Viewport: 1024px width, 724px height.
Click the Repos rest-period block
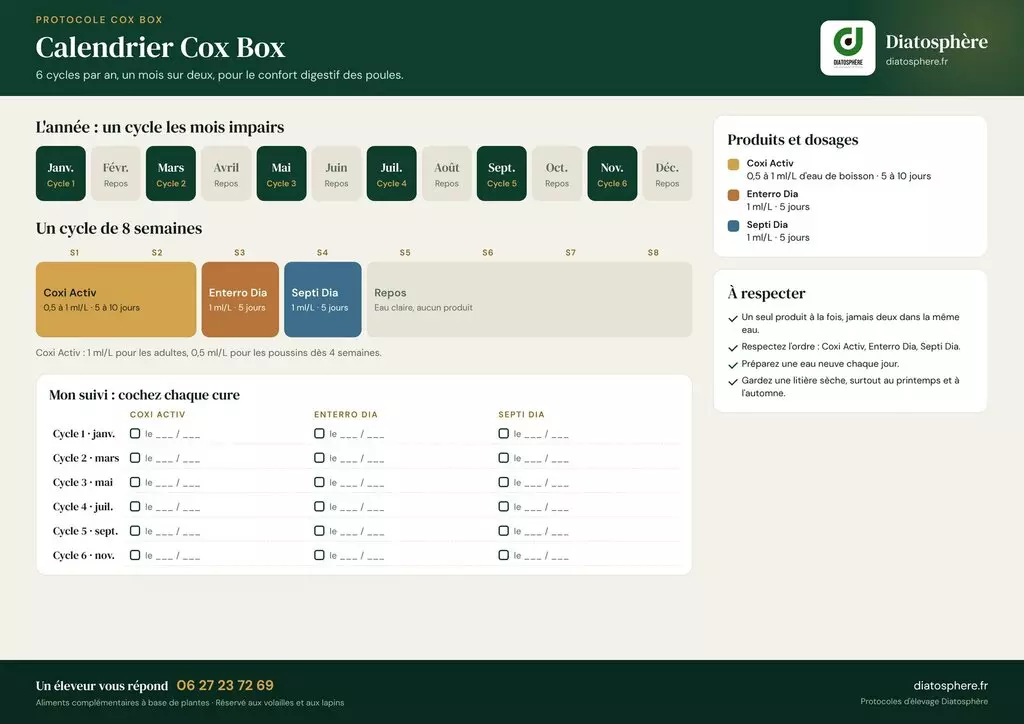click(x=530, y=300)
